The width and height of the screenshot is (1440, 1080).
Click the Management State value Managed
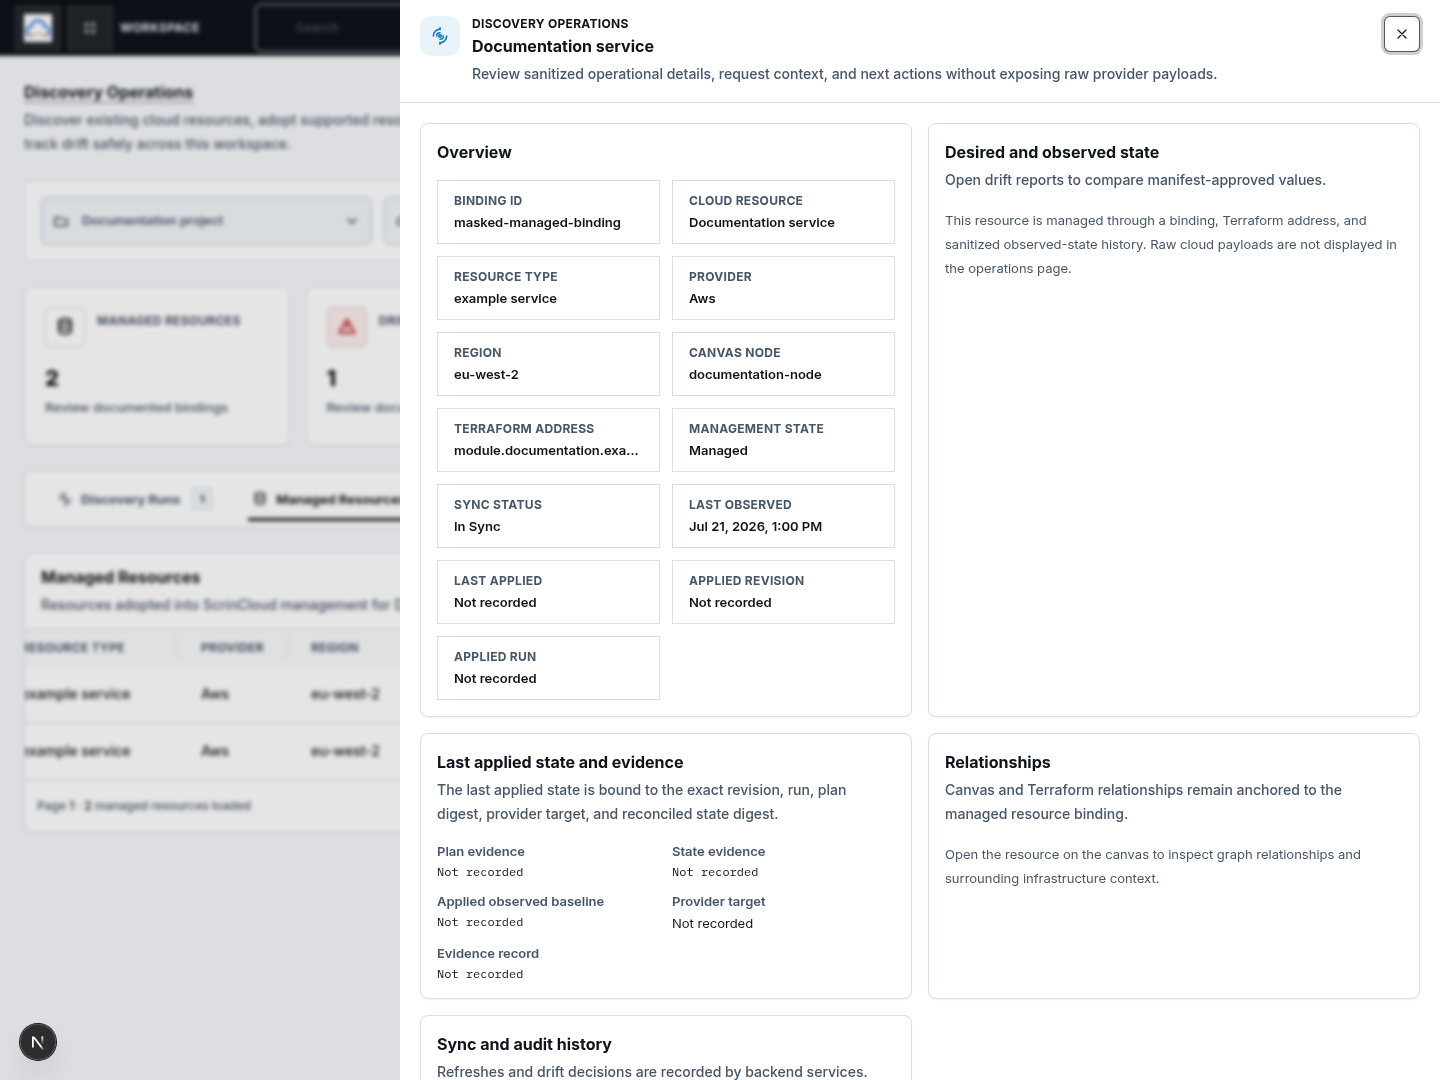point(718,451)
